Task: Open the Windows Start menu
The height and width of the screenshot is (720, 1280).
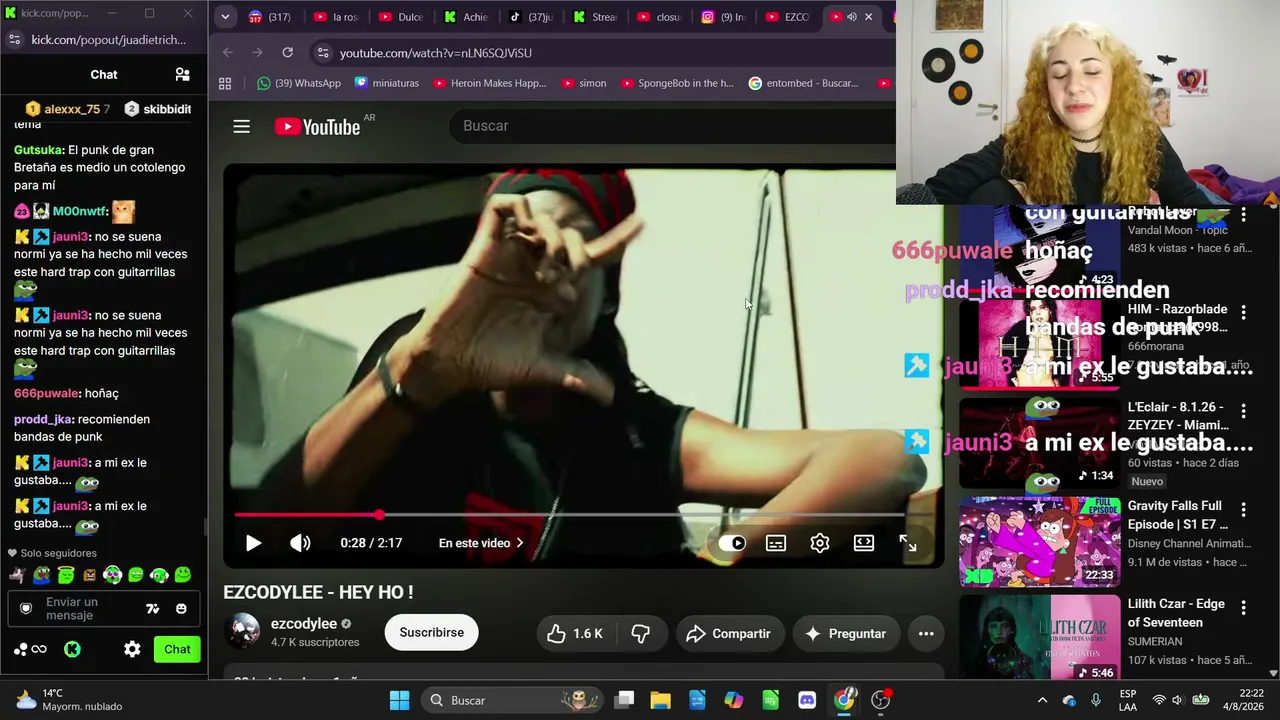Action: (x=399, y=700)
